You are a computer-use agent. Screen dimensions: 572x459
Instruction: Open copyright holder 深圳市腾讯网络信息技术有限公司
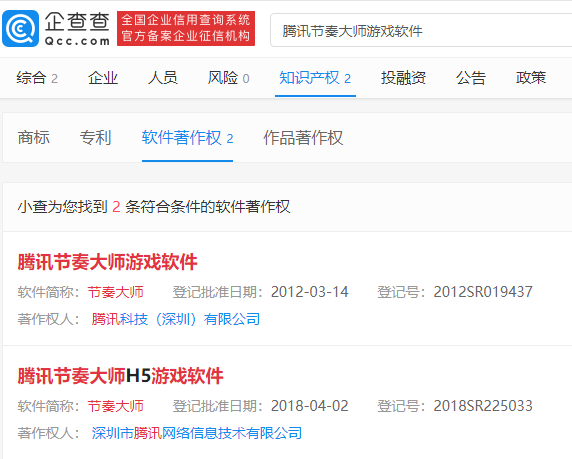click(197, 433)
